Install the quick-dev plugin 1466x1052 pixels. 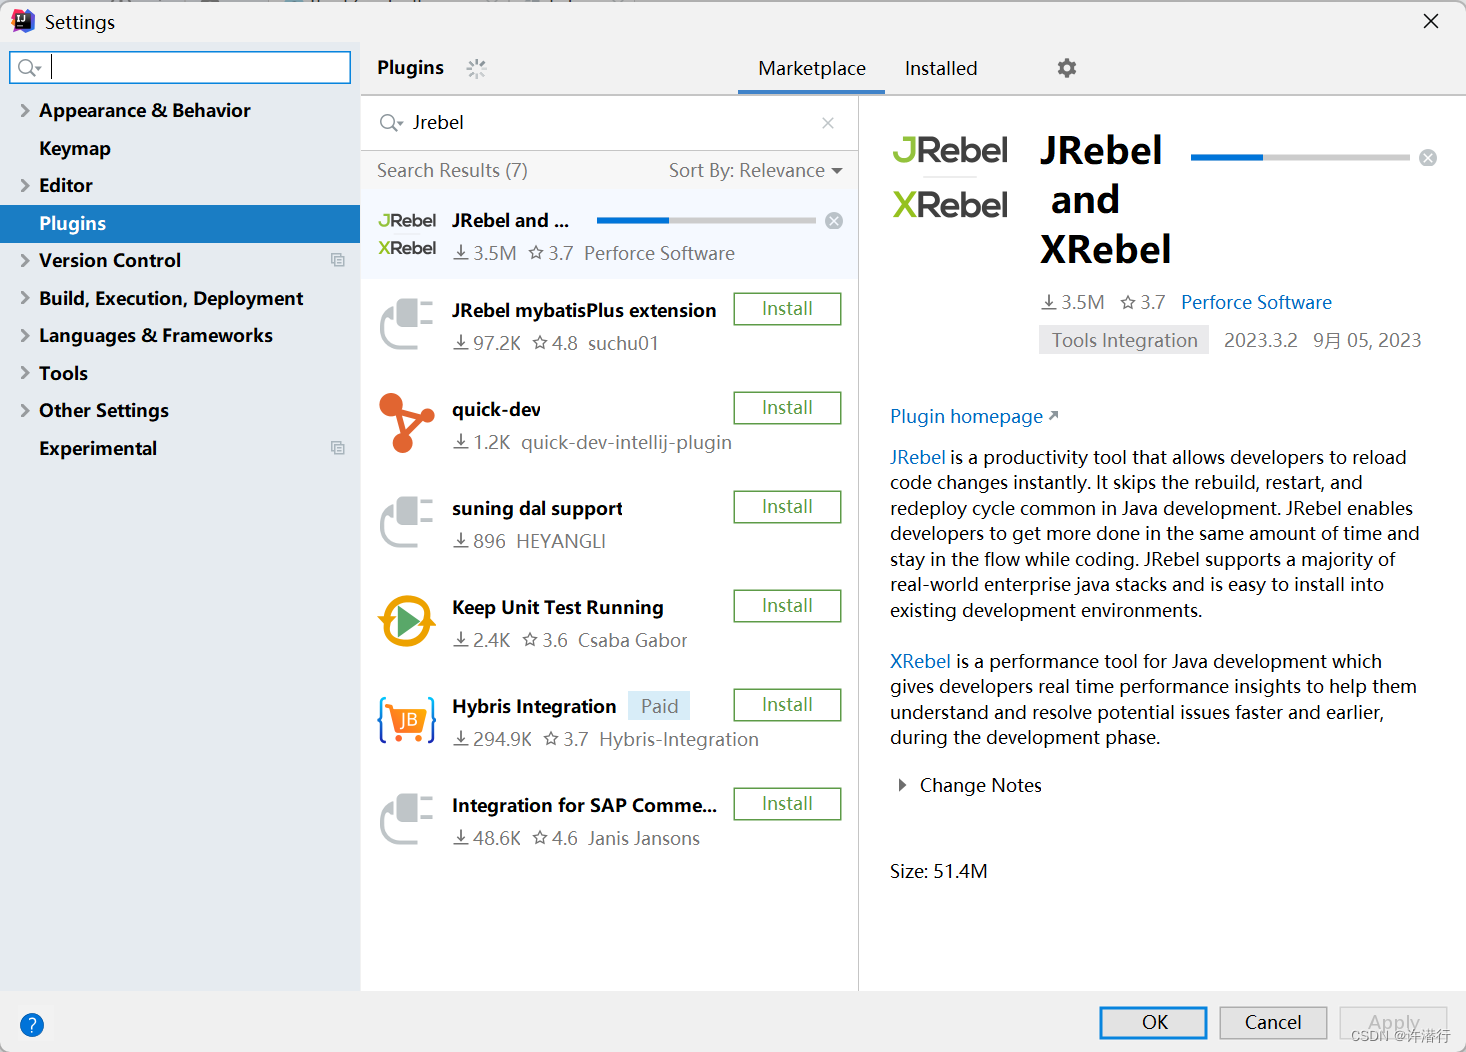(x=787, y=408)
